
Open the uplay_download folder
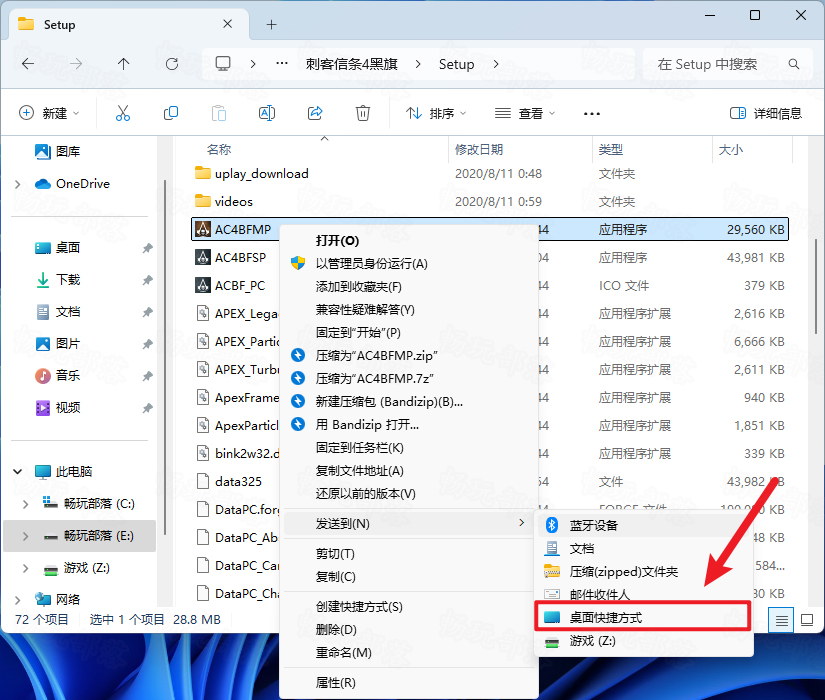(261, 173)
